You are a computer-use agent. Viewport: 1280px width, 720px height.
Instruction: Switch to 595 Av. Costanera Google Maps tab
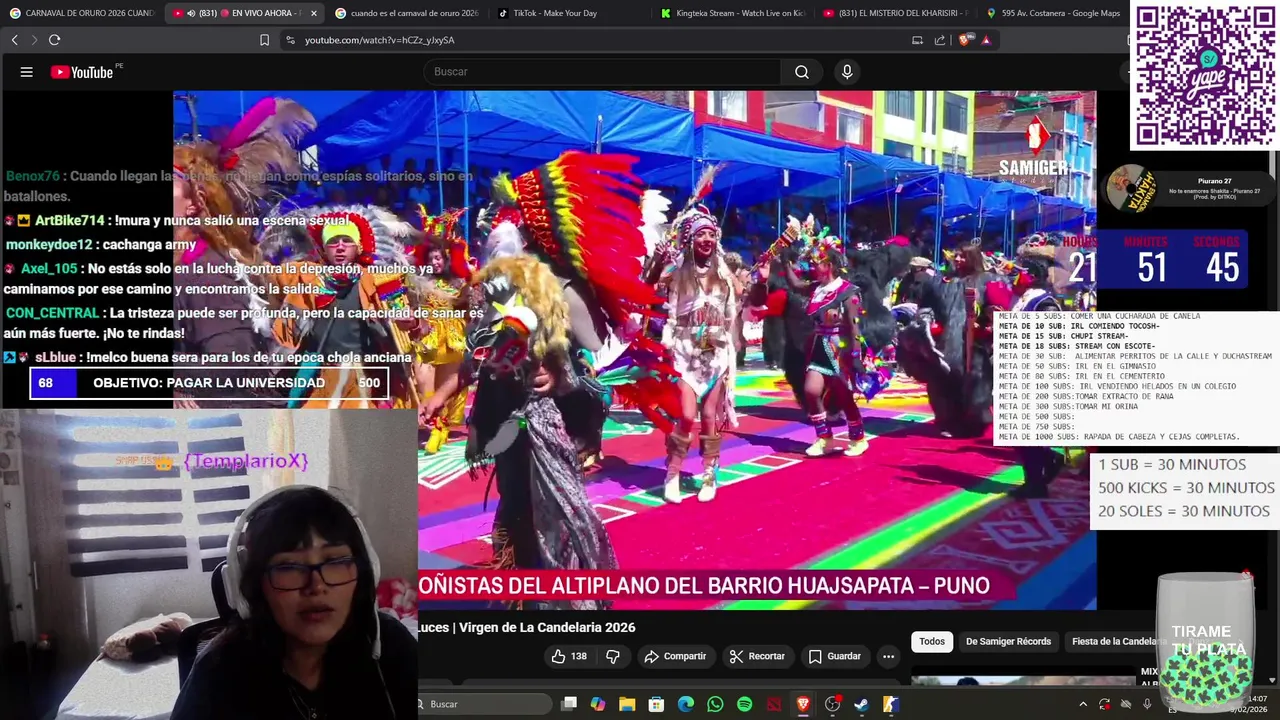pyautogui.click(x=1053, y=13)
